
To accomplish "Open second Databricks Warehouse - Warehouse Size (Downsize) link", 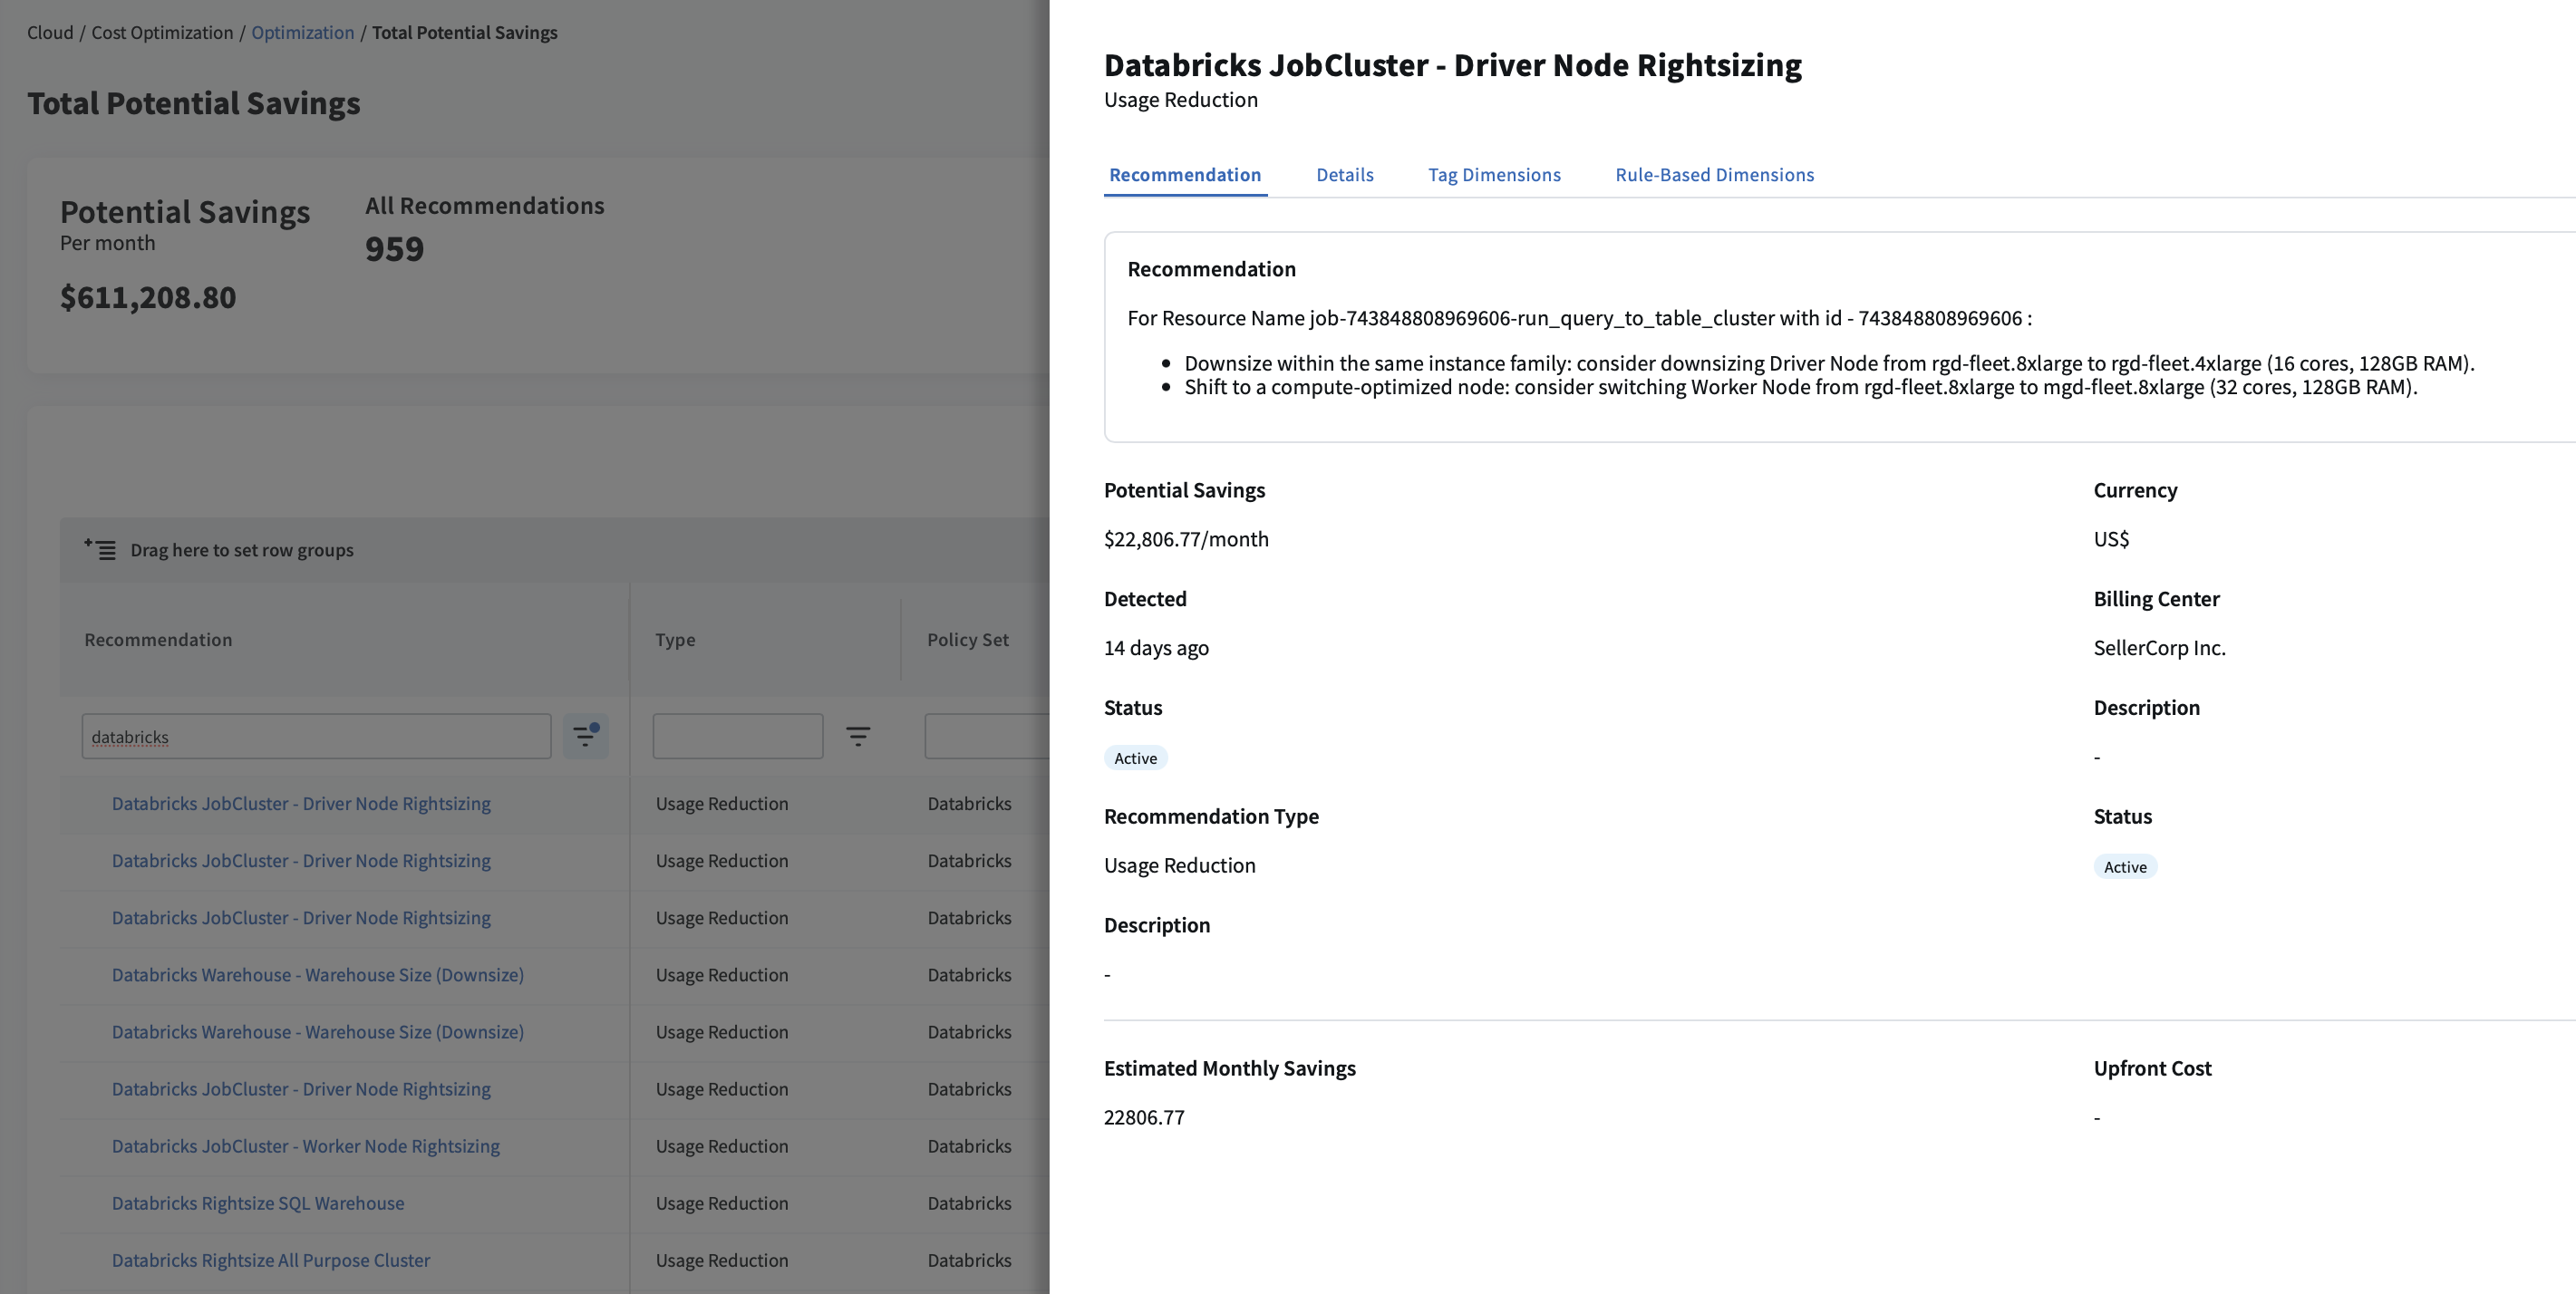I will point(318,1031).
